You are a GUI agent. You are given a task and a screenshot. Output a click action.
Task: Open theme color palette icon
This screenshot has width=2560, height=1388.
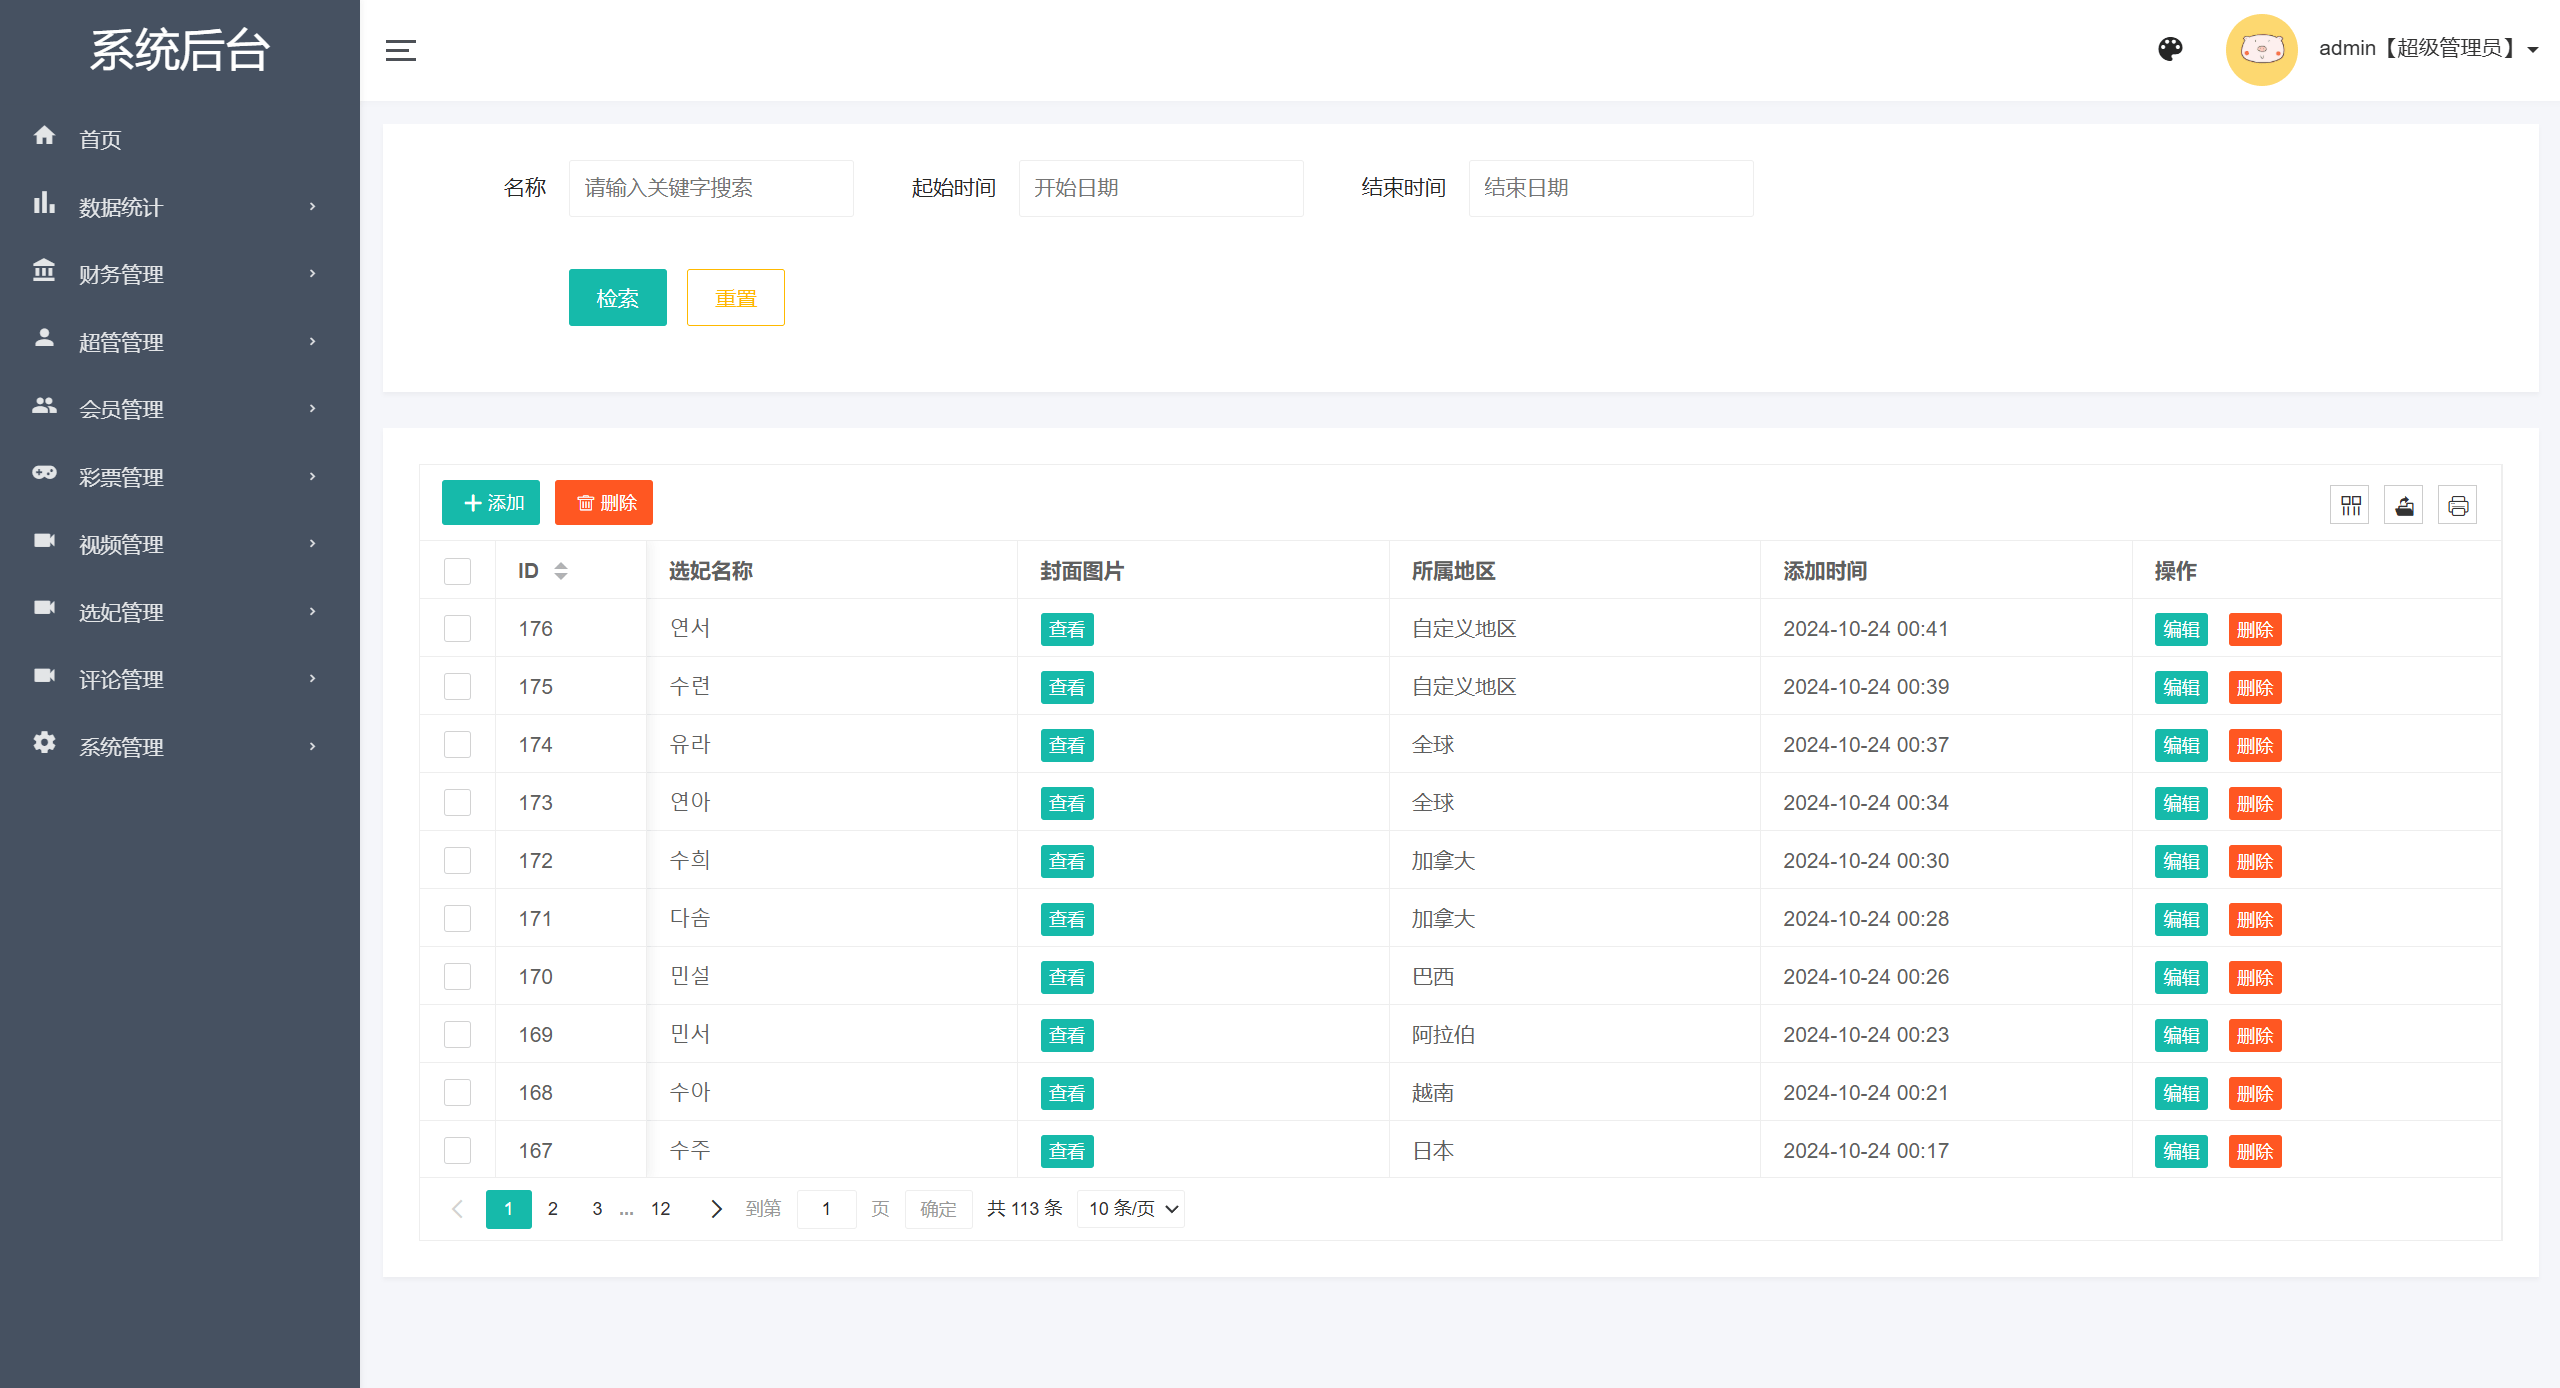coord(2170,49)
